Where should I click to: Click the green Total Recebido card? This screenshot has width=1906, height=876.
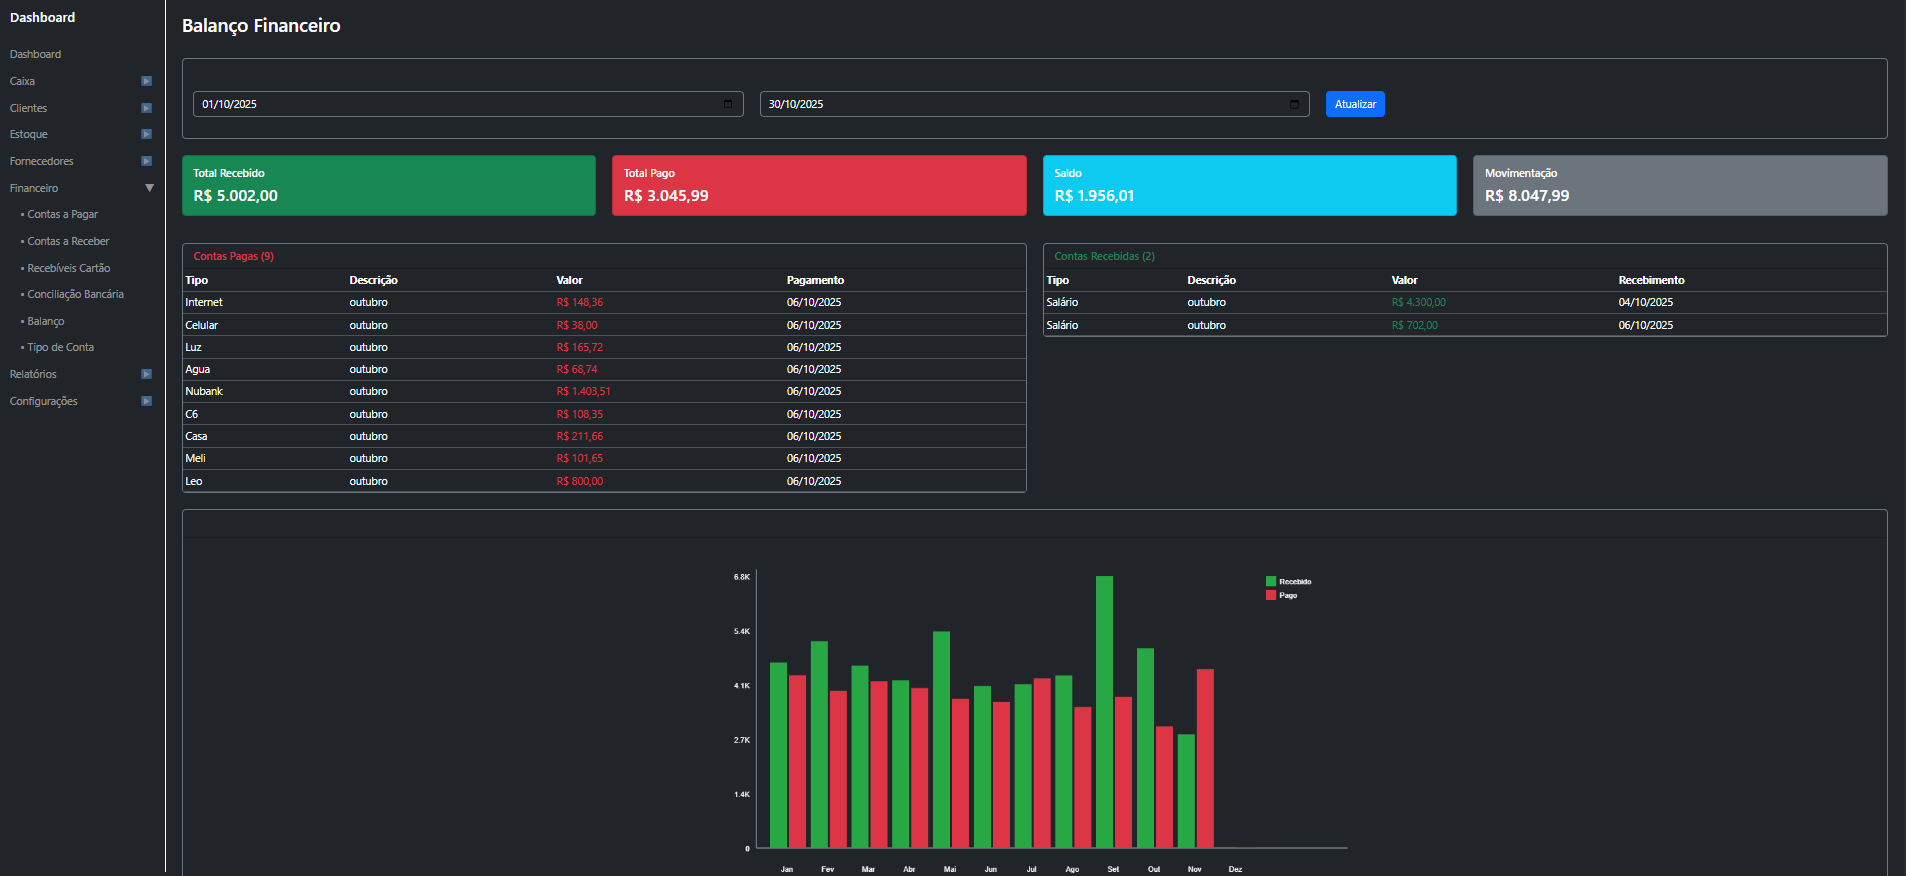click(388, 185)
